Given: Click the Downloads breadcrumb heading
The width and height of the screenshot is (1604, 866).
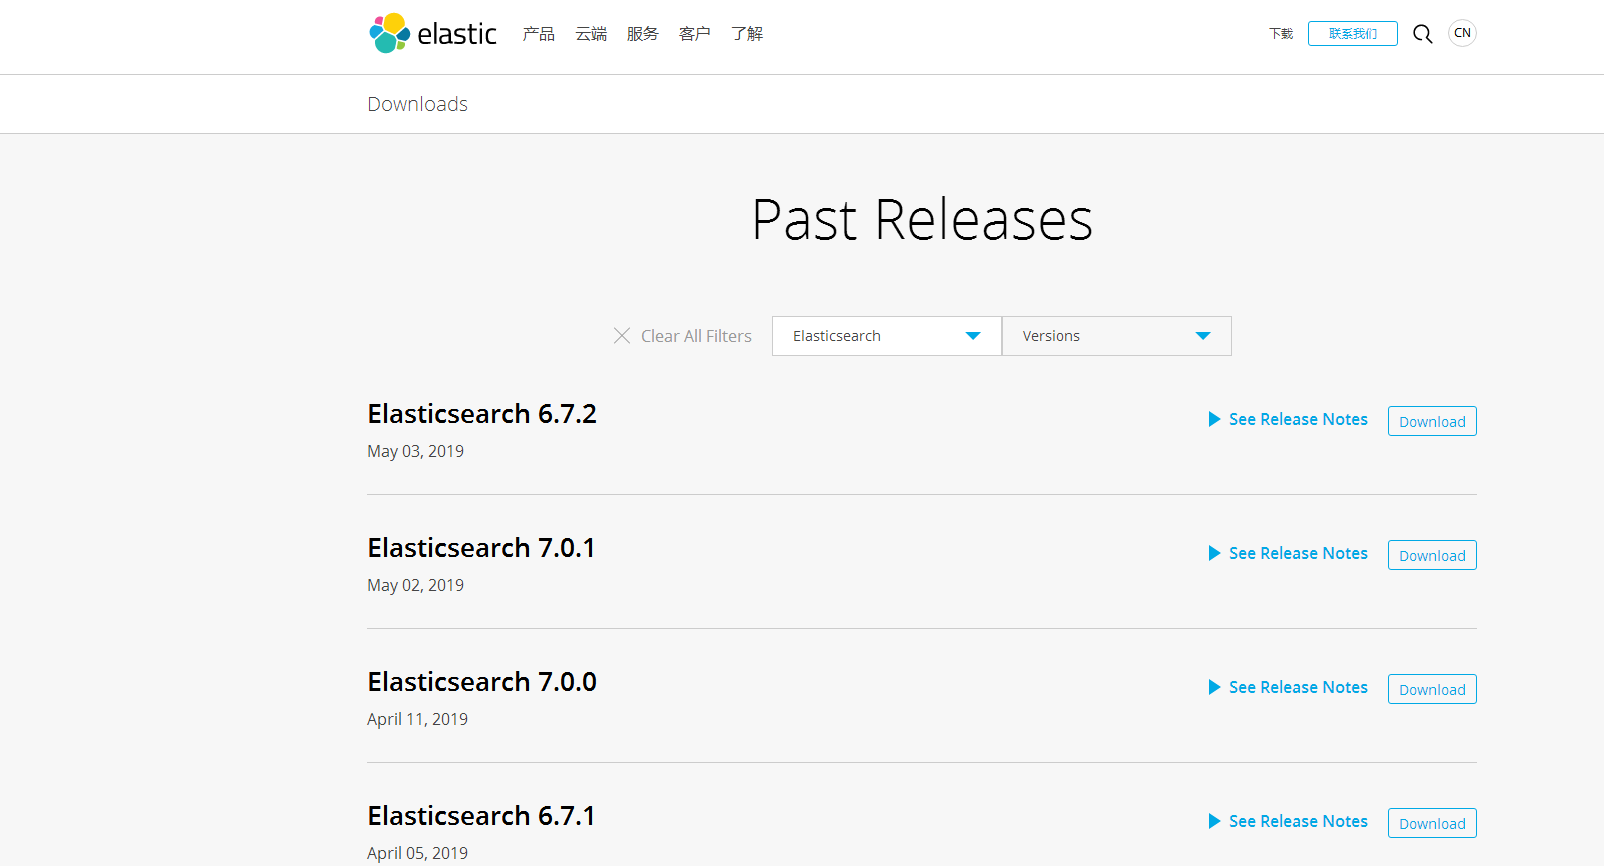Looking at the screenshot, I should click(x=417, y=104).
